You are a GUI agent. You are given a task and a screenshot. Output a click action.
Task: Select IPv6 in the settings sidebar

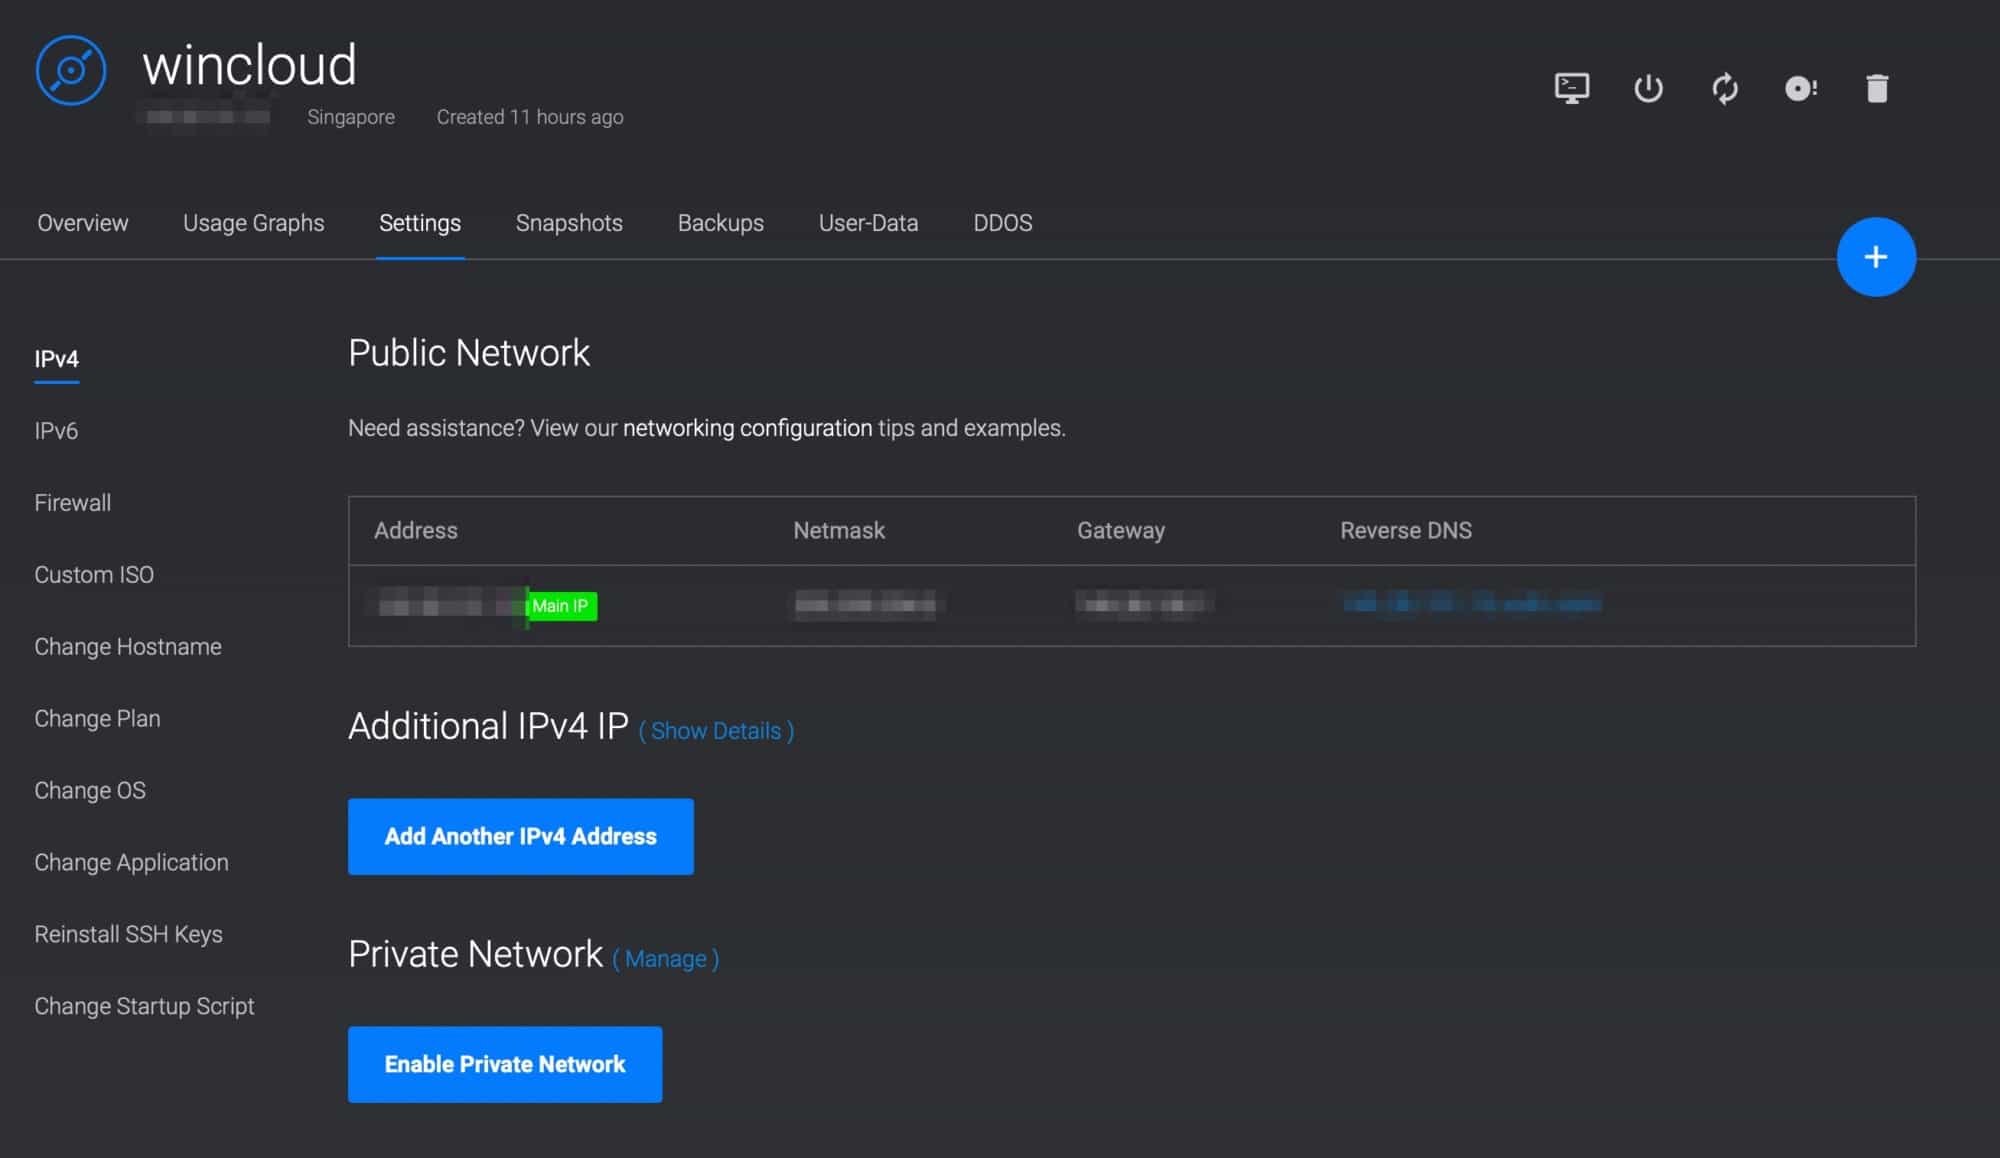(56, 431)
